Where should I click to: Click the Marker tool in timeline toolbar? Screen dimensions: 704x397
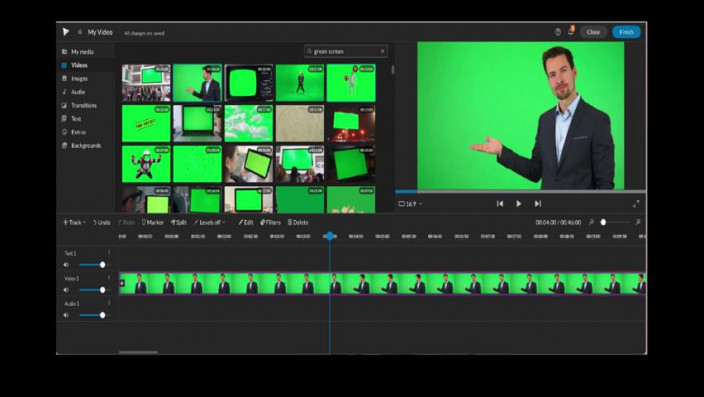coord(153,222)
